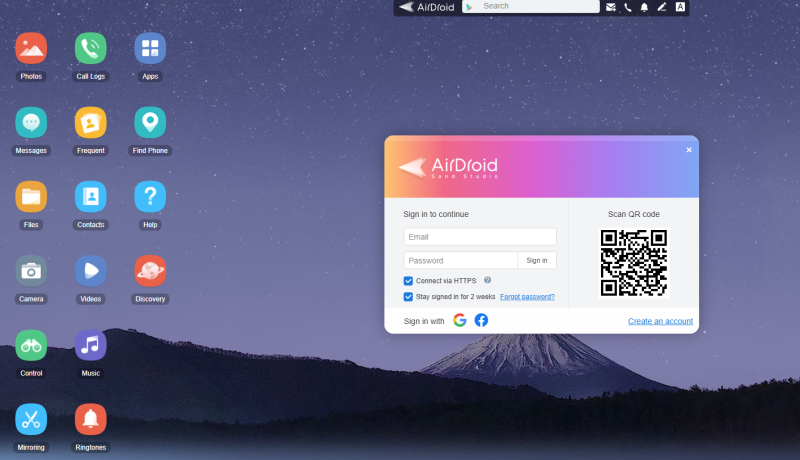Uncheck Connect via HTTPS checkbox
800x460 pixels.
pyautogui.click(x=408, y=281)
